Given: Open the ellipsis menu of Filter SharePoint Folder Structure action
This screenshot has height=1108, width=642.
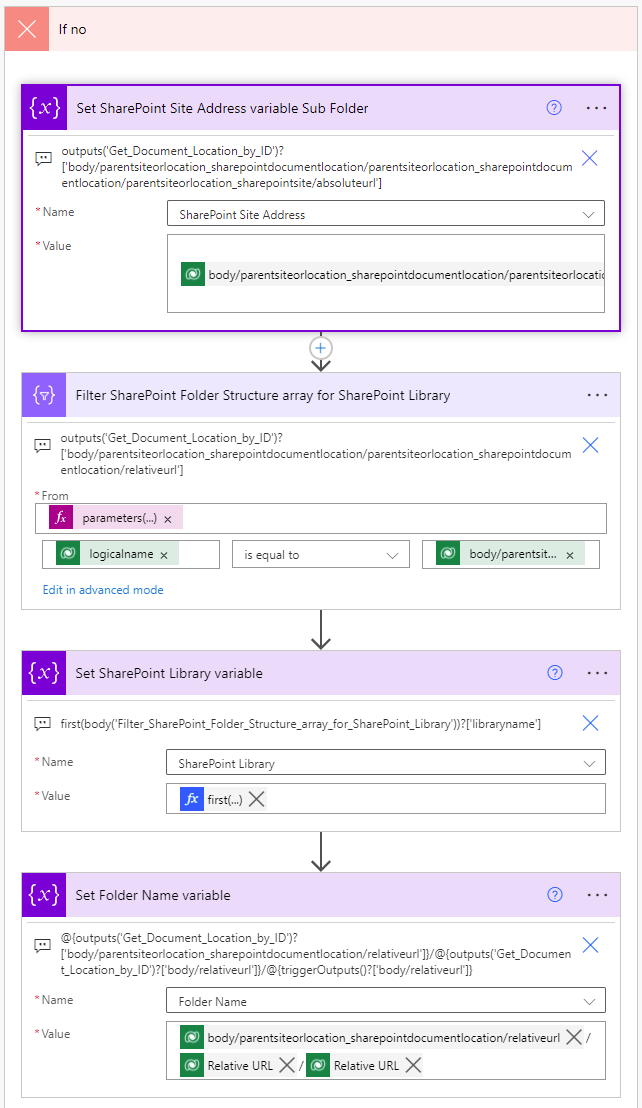Looking at the screenshot, I should coord(598,395).
